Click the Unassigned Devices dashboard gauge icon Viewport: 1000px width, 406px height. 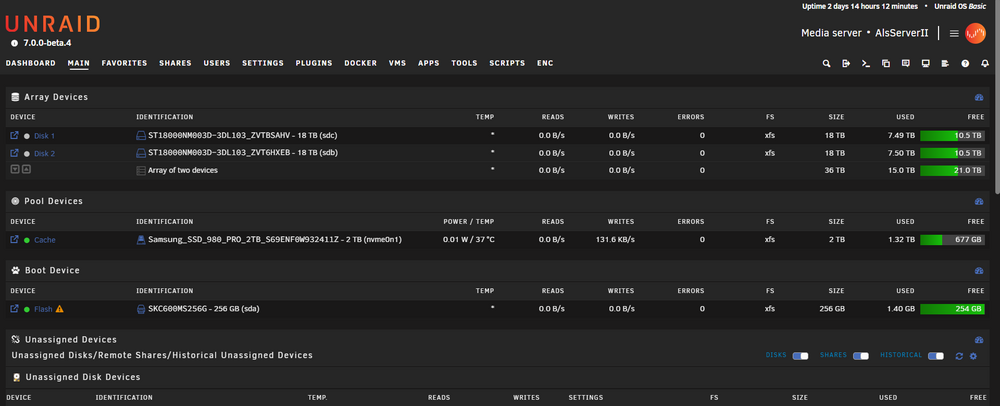979,340
